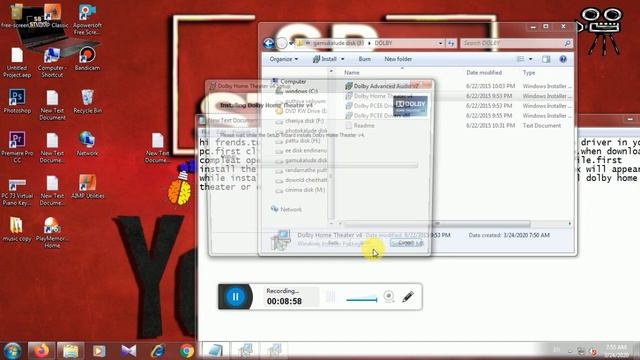Screen dimensions: 640x360
Task: Open Bandicam desktop icon
Action: click(x=87, y=60)
